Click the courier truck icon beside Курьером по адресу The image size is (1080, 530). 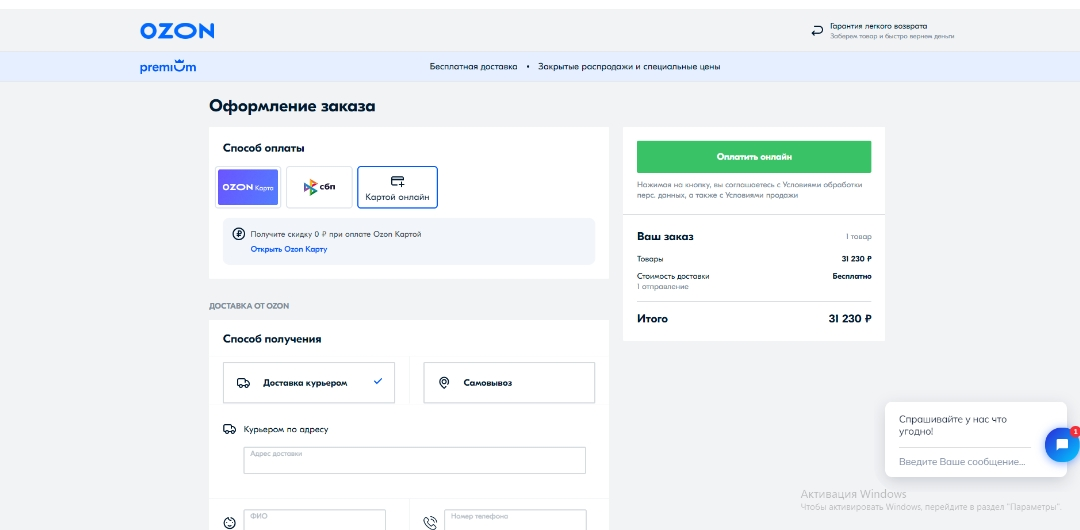pos(229,429)
